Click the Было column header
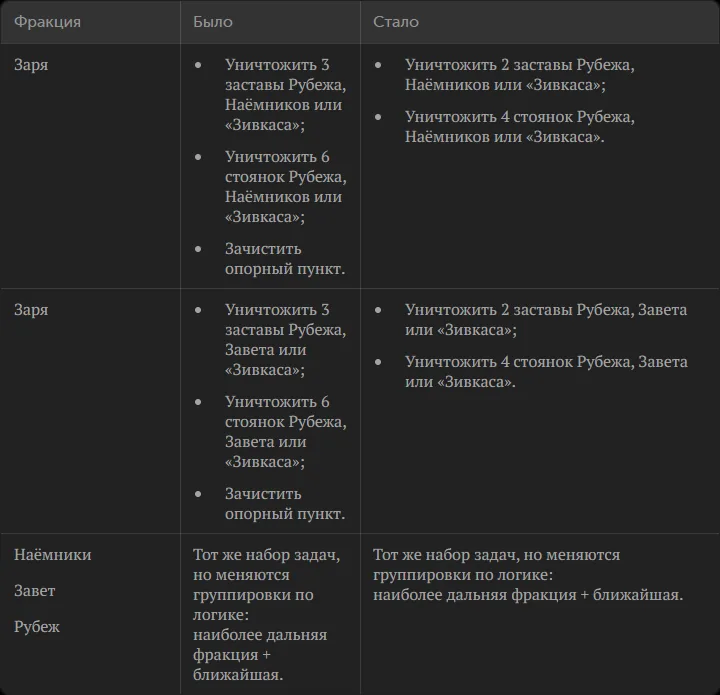This screenshot has height=695, width=720. (213, 22)
